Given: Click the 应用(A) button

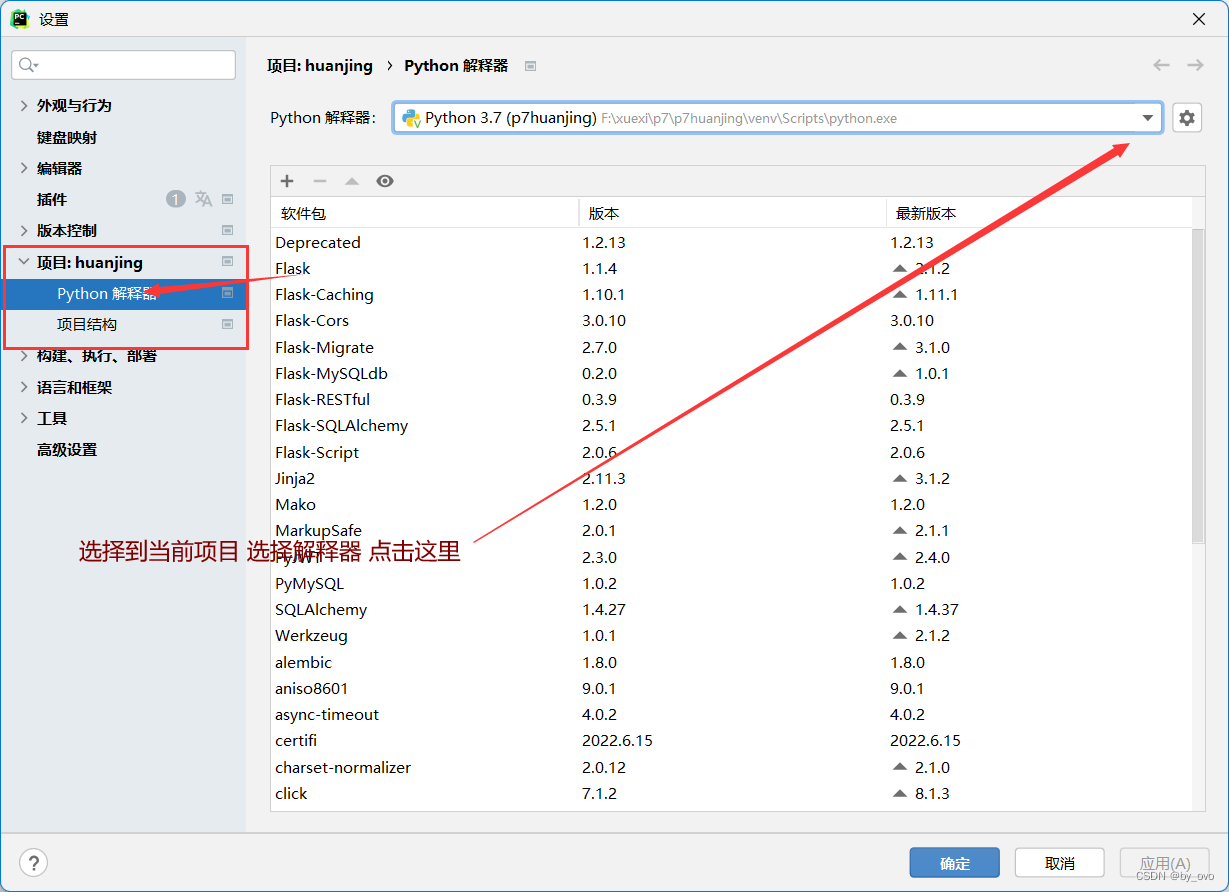Looking at the screenshot, I should pos(1165,863).
